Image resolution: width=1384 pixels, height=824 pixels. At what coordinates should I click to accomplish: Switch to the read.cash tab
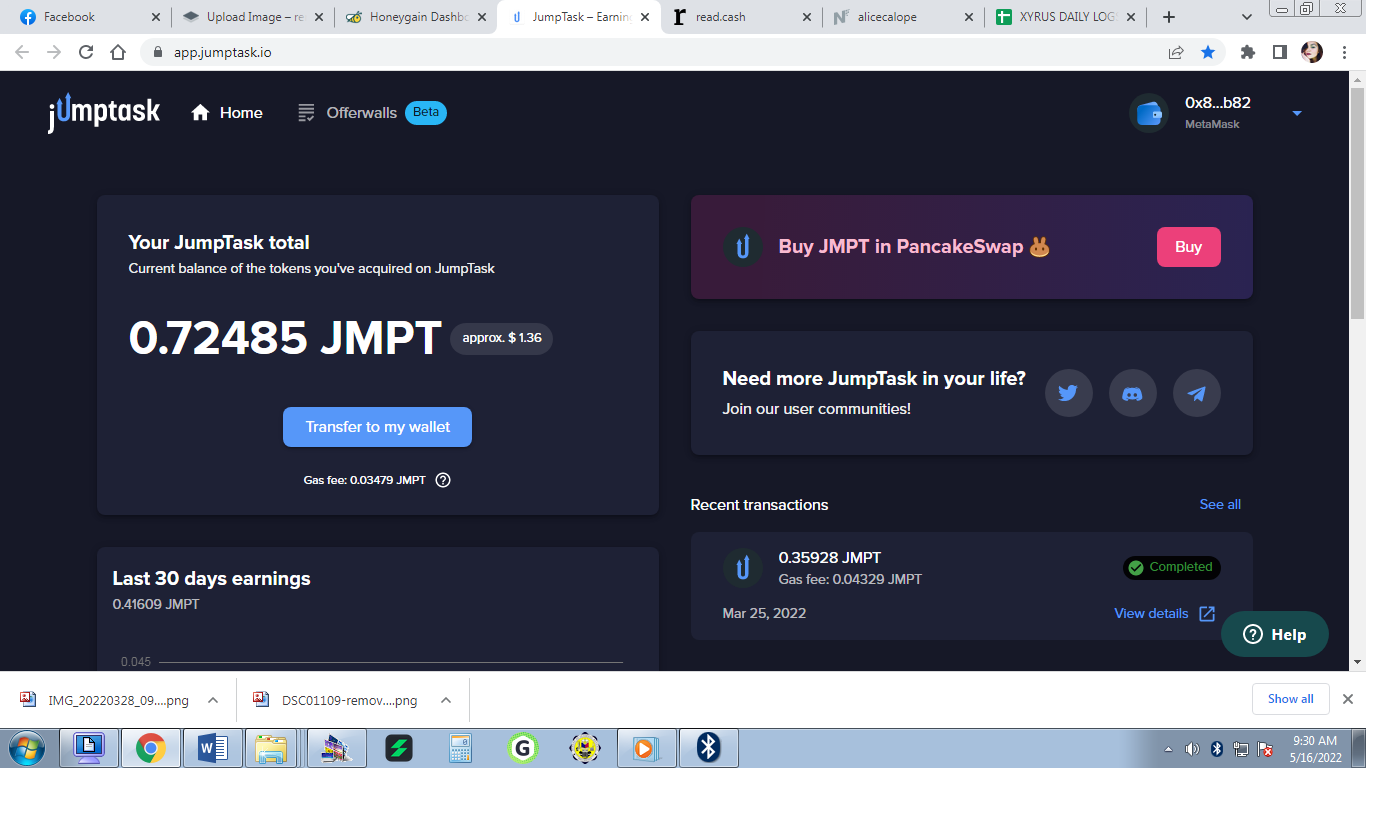tap(740, 17)
